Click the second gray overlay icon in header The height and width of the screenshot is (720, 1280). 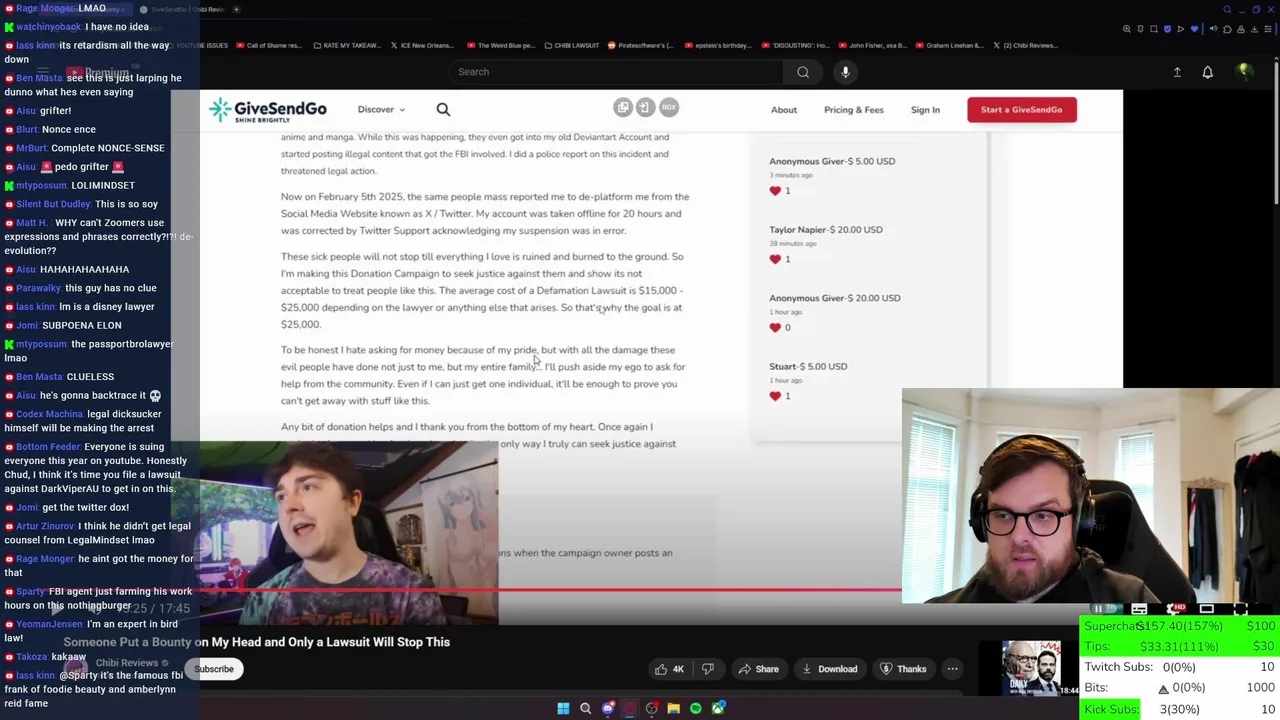pos(645,107)
